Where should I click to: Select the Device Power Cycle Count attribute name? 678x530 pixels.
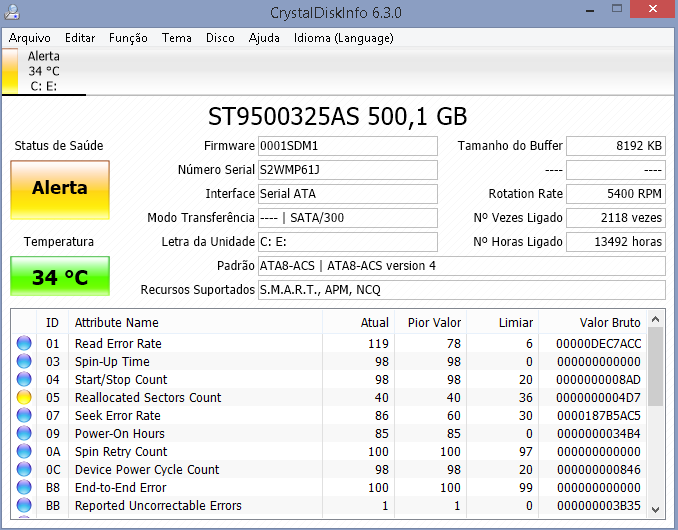tap(147, 469)
